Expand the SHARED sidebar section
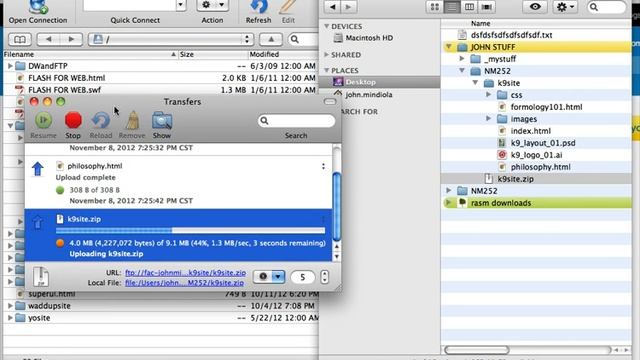 coord(327,54)
